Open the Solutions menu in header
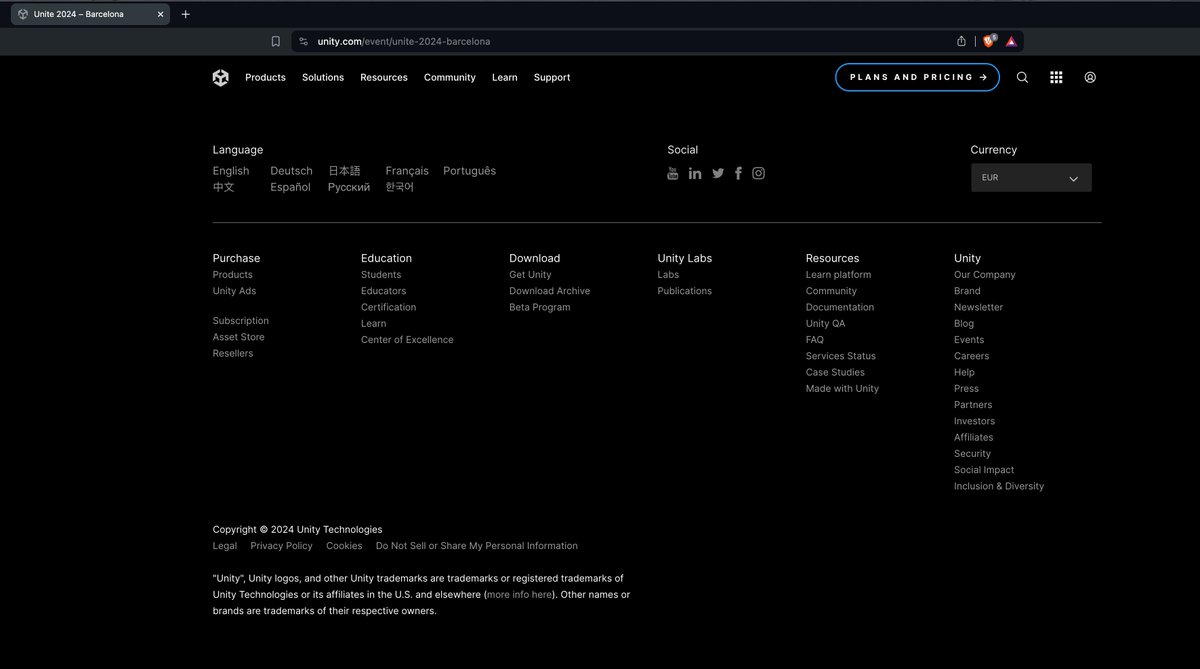This screenshot has width=1200, height=669. pos(323,77)
